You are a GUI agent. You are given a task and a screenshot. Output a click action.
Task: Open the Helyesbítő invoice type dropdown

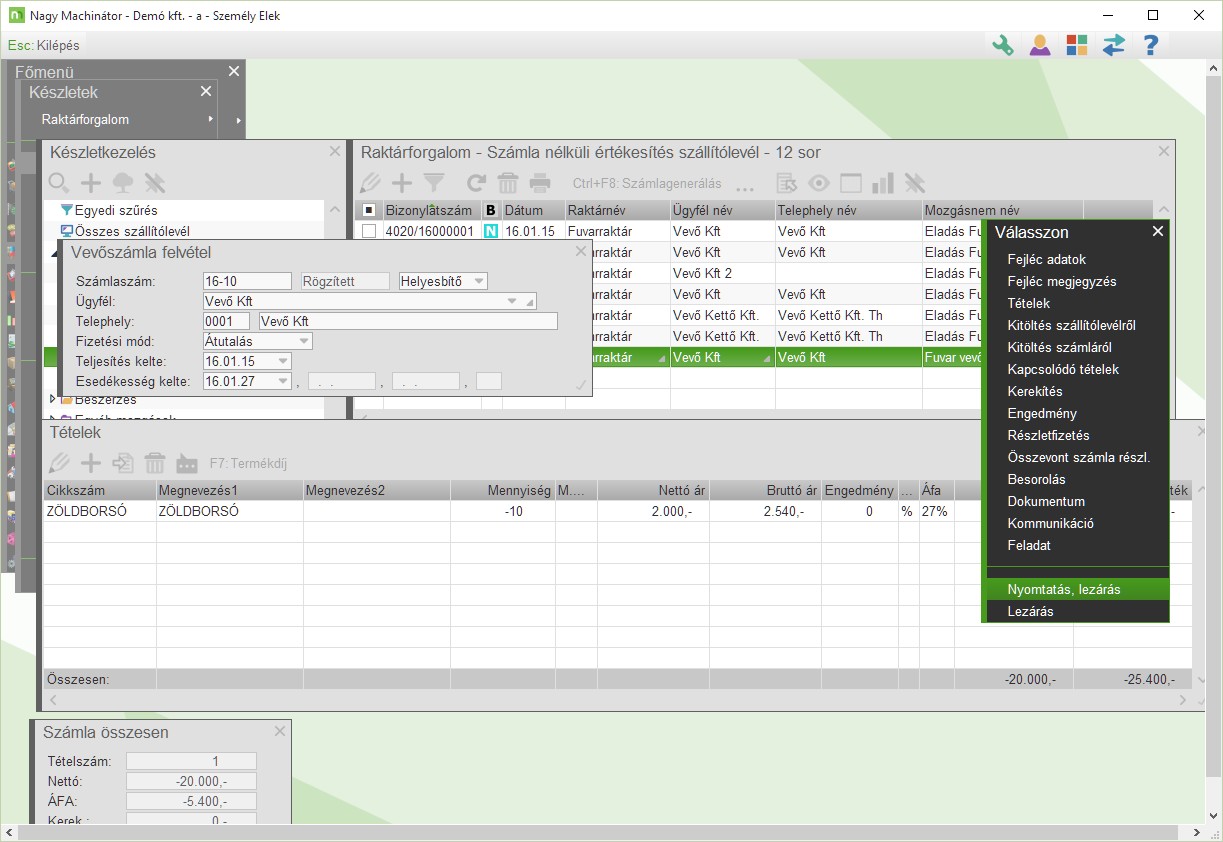(x=479, y=281)
